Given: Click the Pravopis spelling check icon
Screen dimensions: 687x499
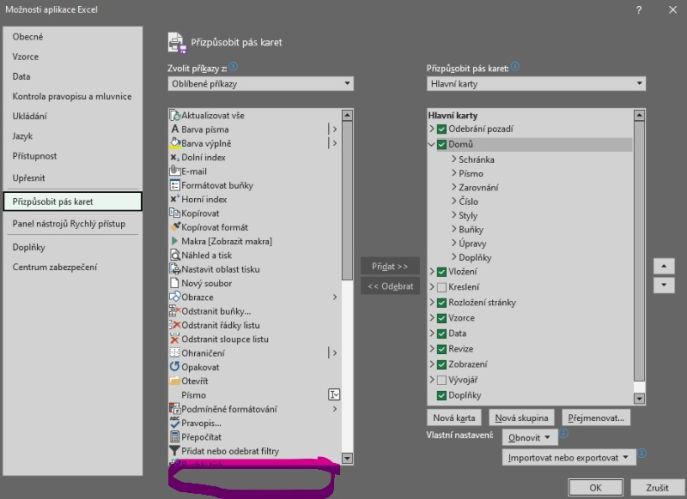Looking at the screenshot, I should tap(175, 423).
